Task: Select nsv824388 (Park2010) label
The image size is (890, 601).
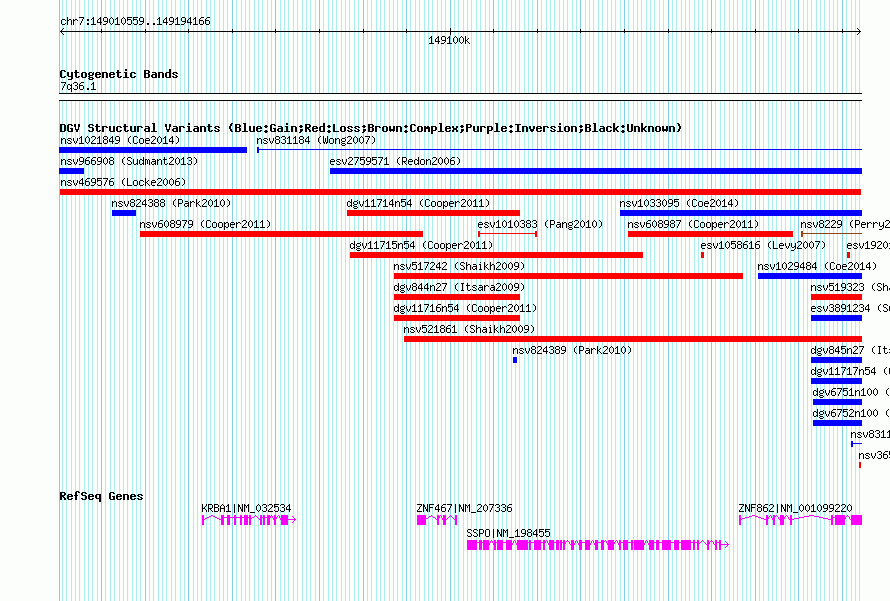Action: (x=171, y=203)
